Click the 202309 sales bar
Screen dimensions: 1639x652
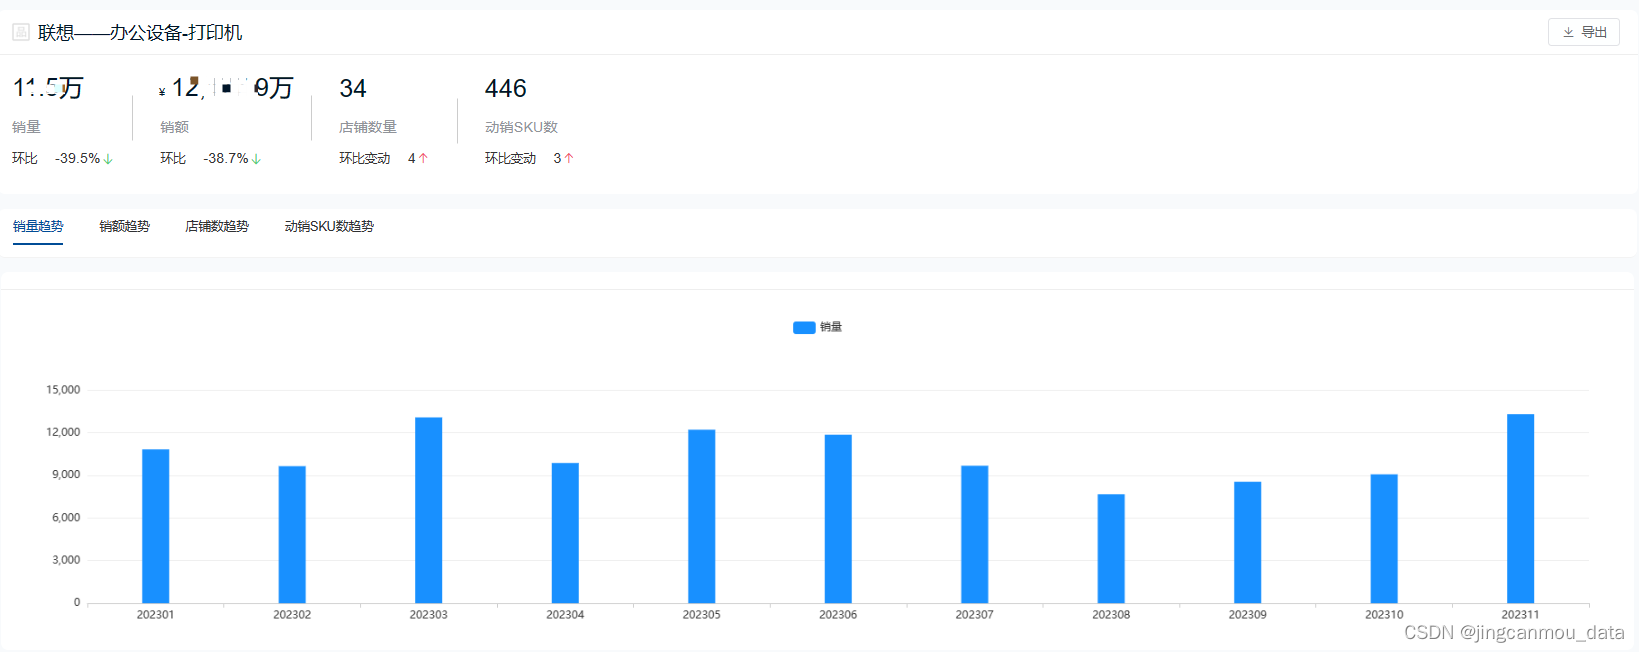(x=1248, y=542)
